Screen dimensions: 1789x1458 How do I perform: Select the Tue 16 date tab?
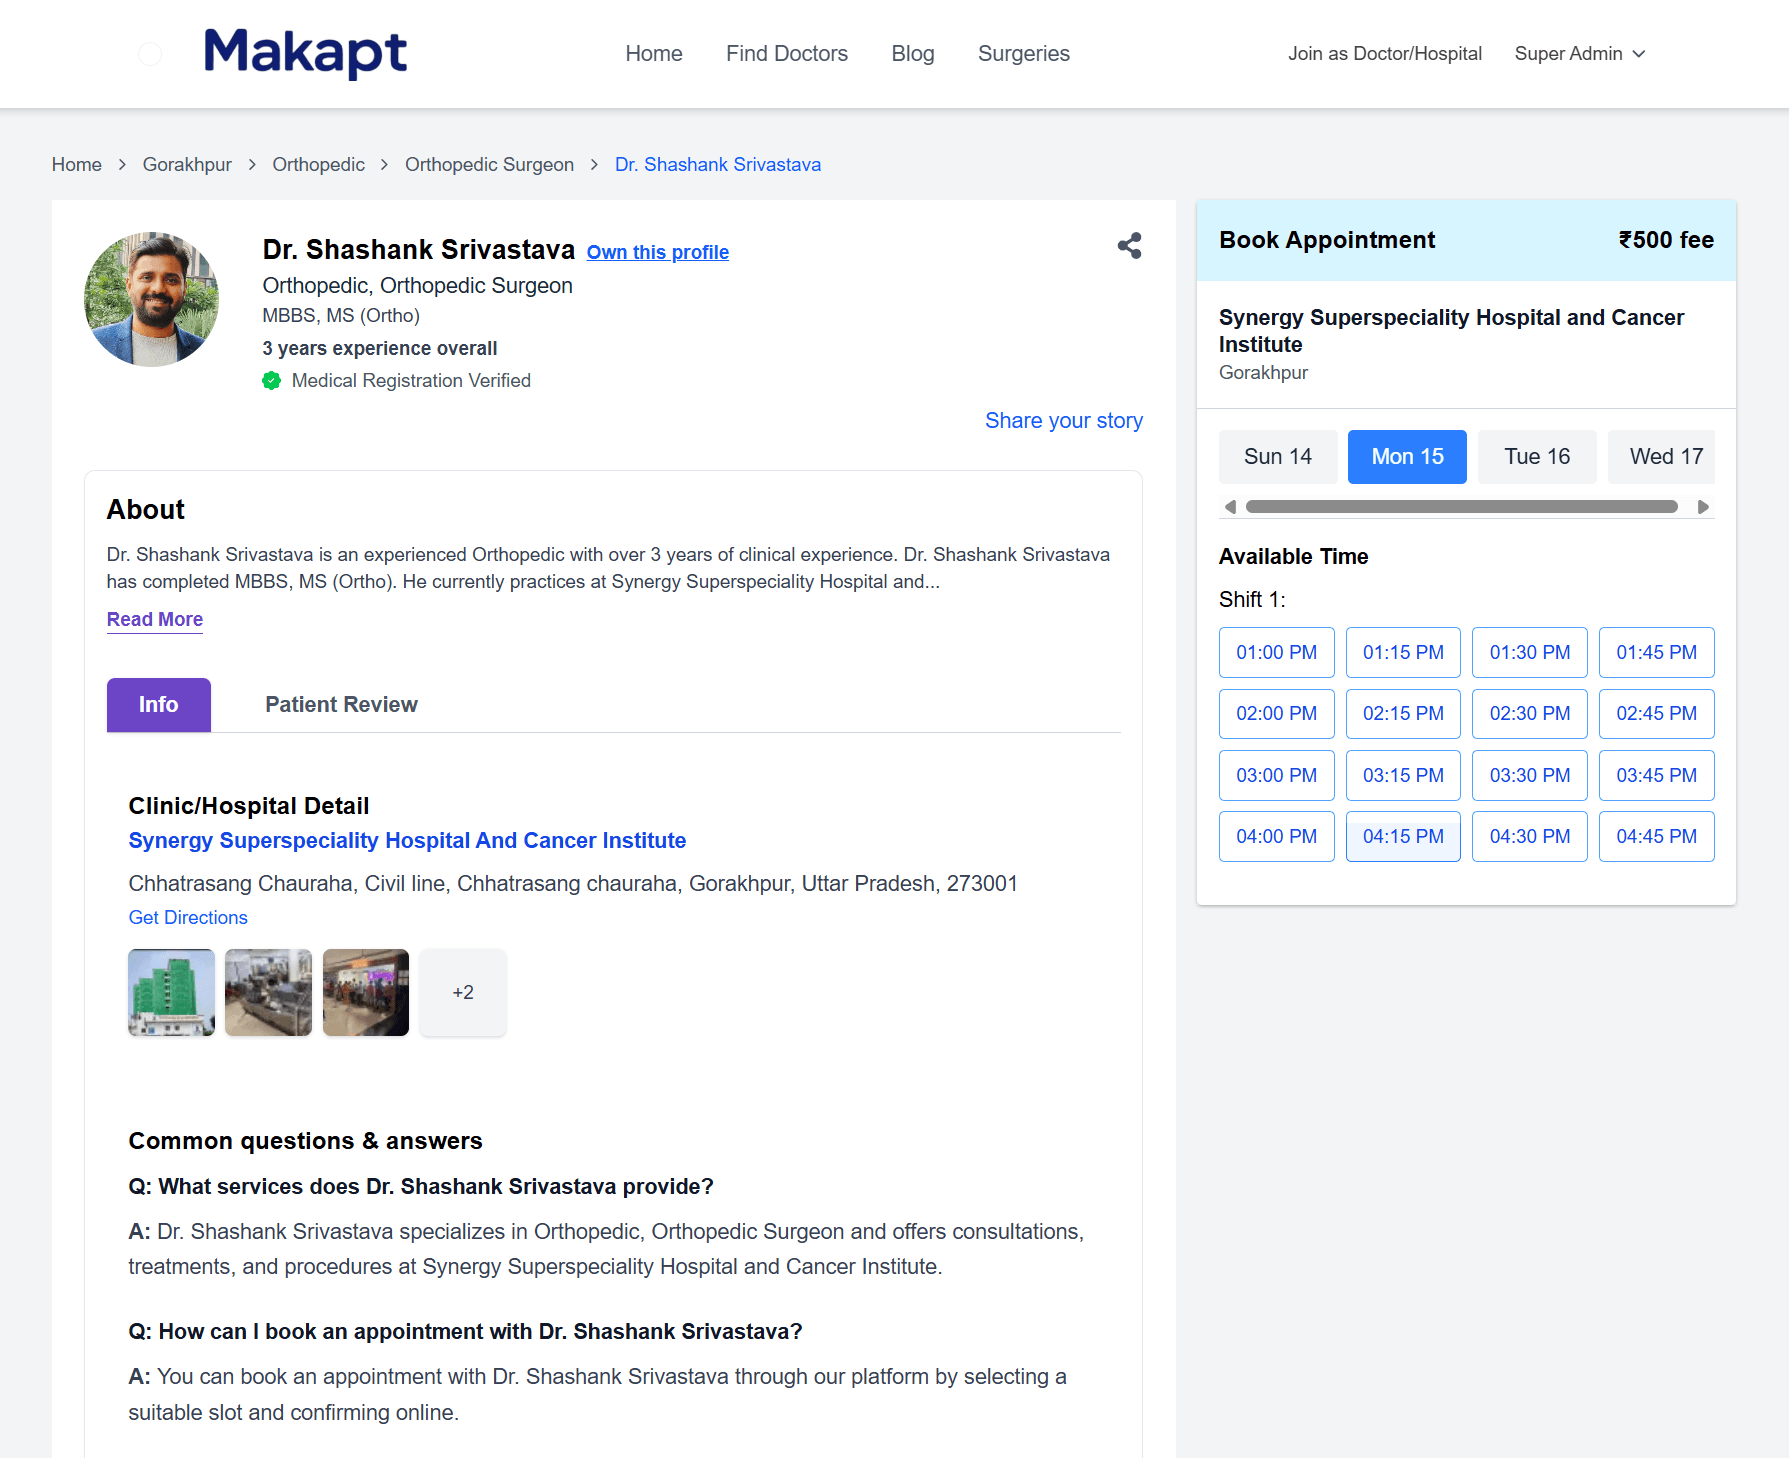(1537, 456)
